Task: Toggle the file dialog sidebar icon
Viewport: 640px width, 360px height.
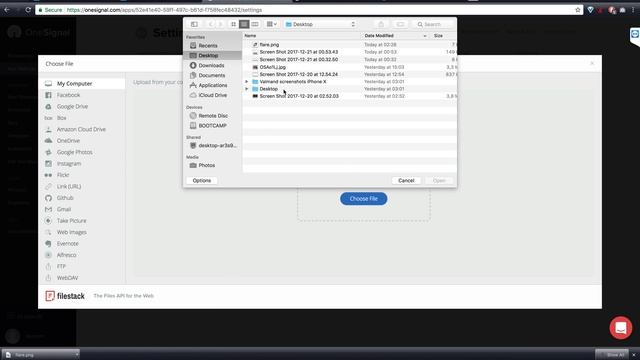Action: click(194, 24)
